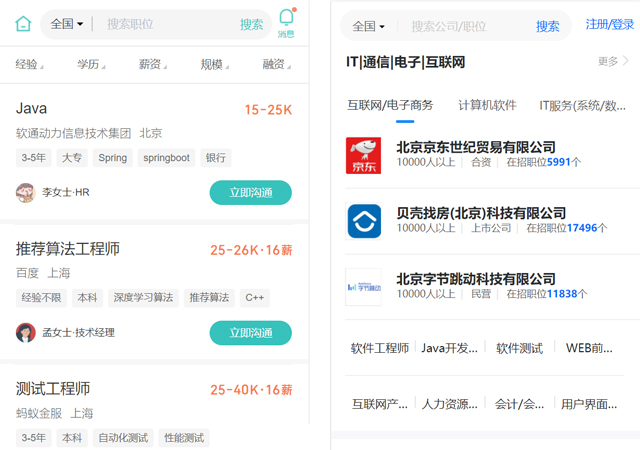Image resolution: width=640 pixels, height=450 pixels.
Task: Click the Spring tag on Java job
Action: tap(113, 158)
